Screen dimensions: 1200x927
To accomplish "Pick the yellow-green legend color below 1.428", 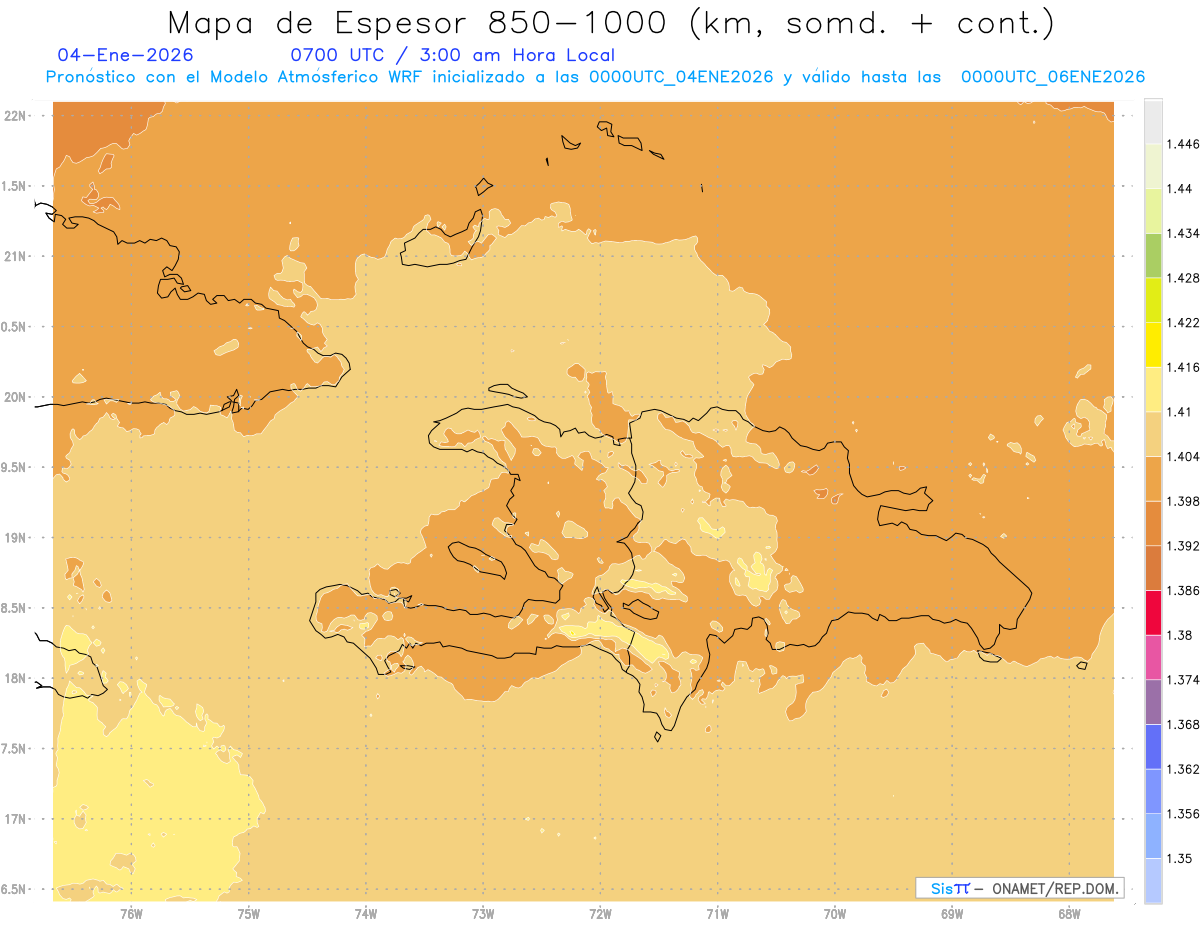I will [x=1153, y=300].
